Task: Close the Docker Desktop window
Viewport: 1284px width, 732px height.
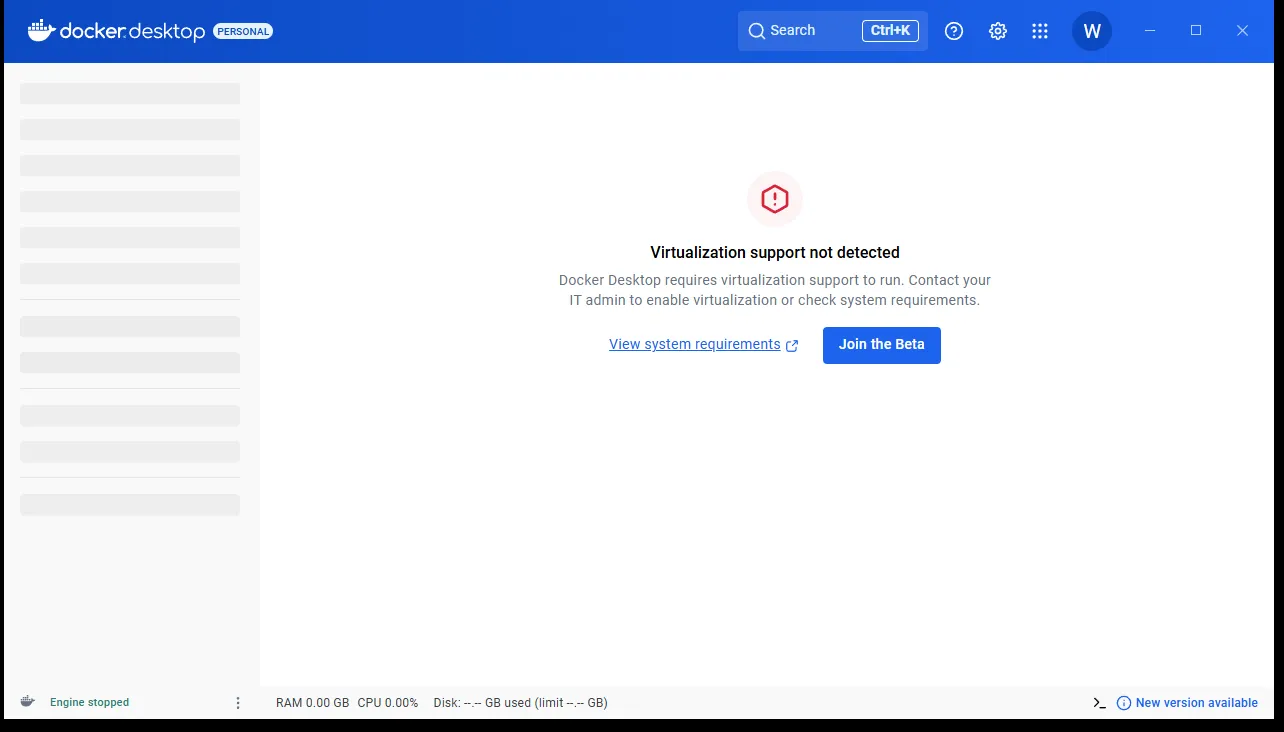Action: (x=1243, y=31)
